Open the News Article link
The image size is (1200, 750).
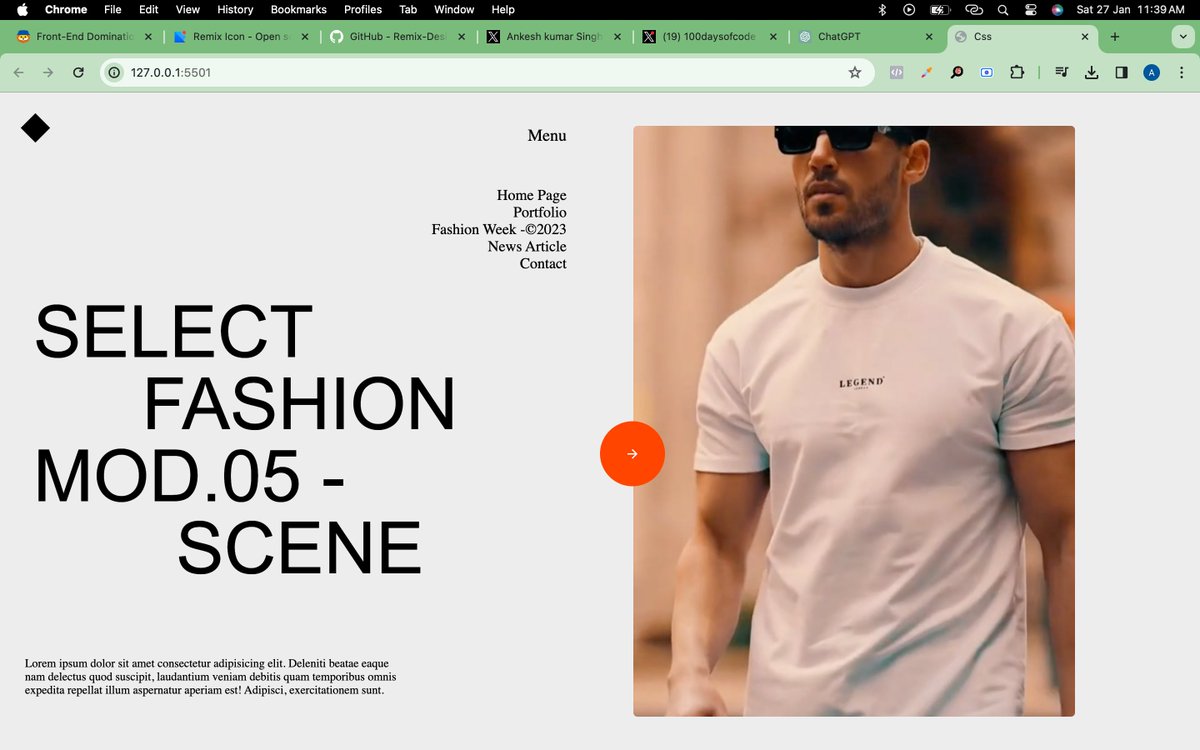(527, 247)
